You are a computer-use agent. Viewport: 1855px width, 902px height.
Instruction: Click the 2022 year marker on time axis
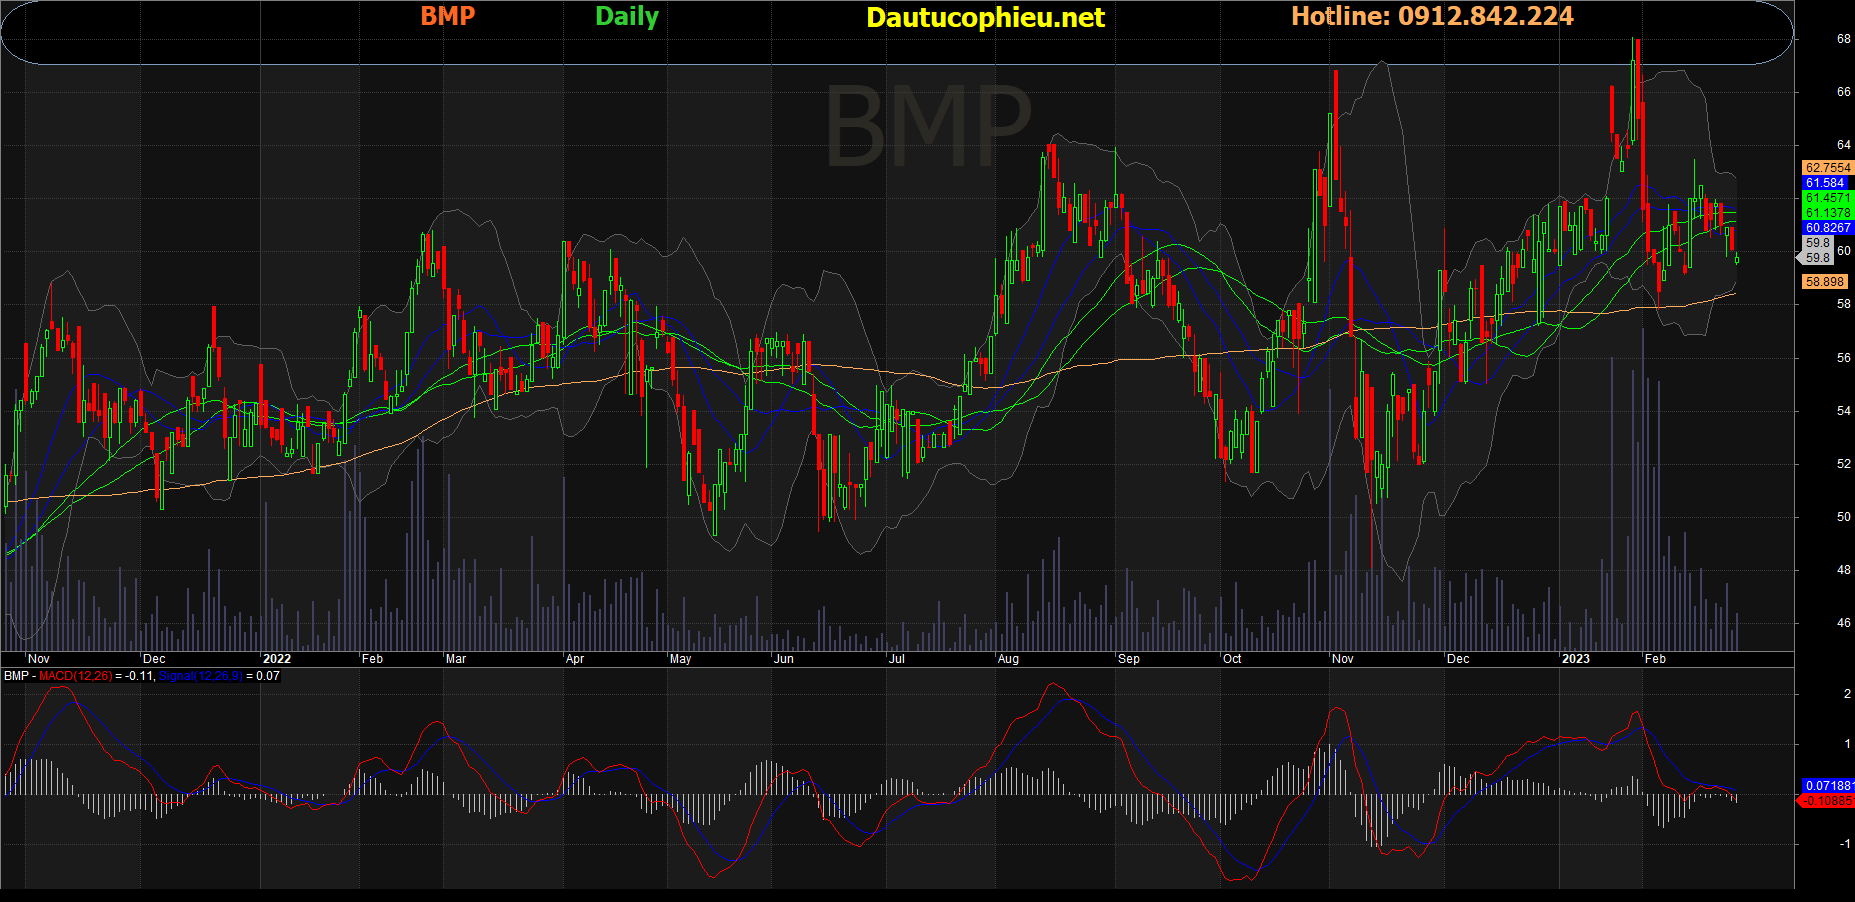[276, 659]
